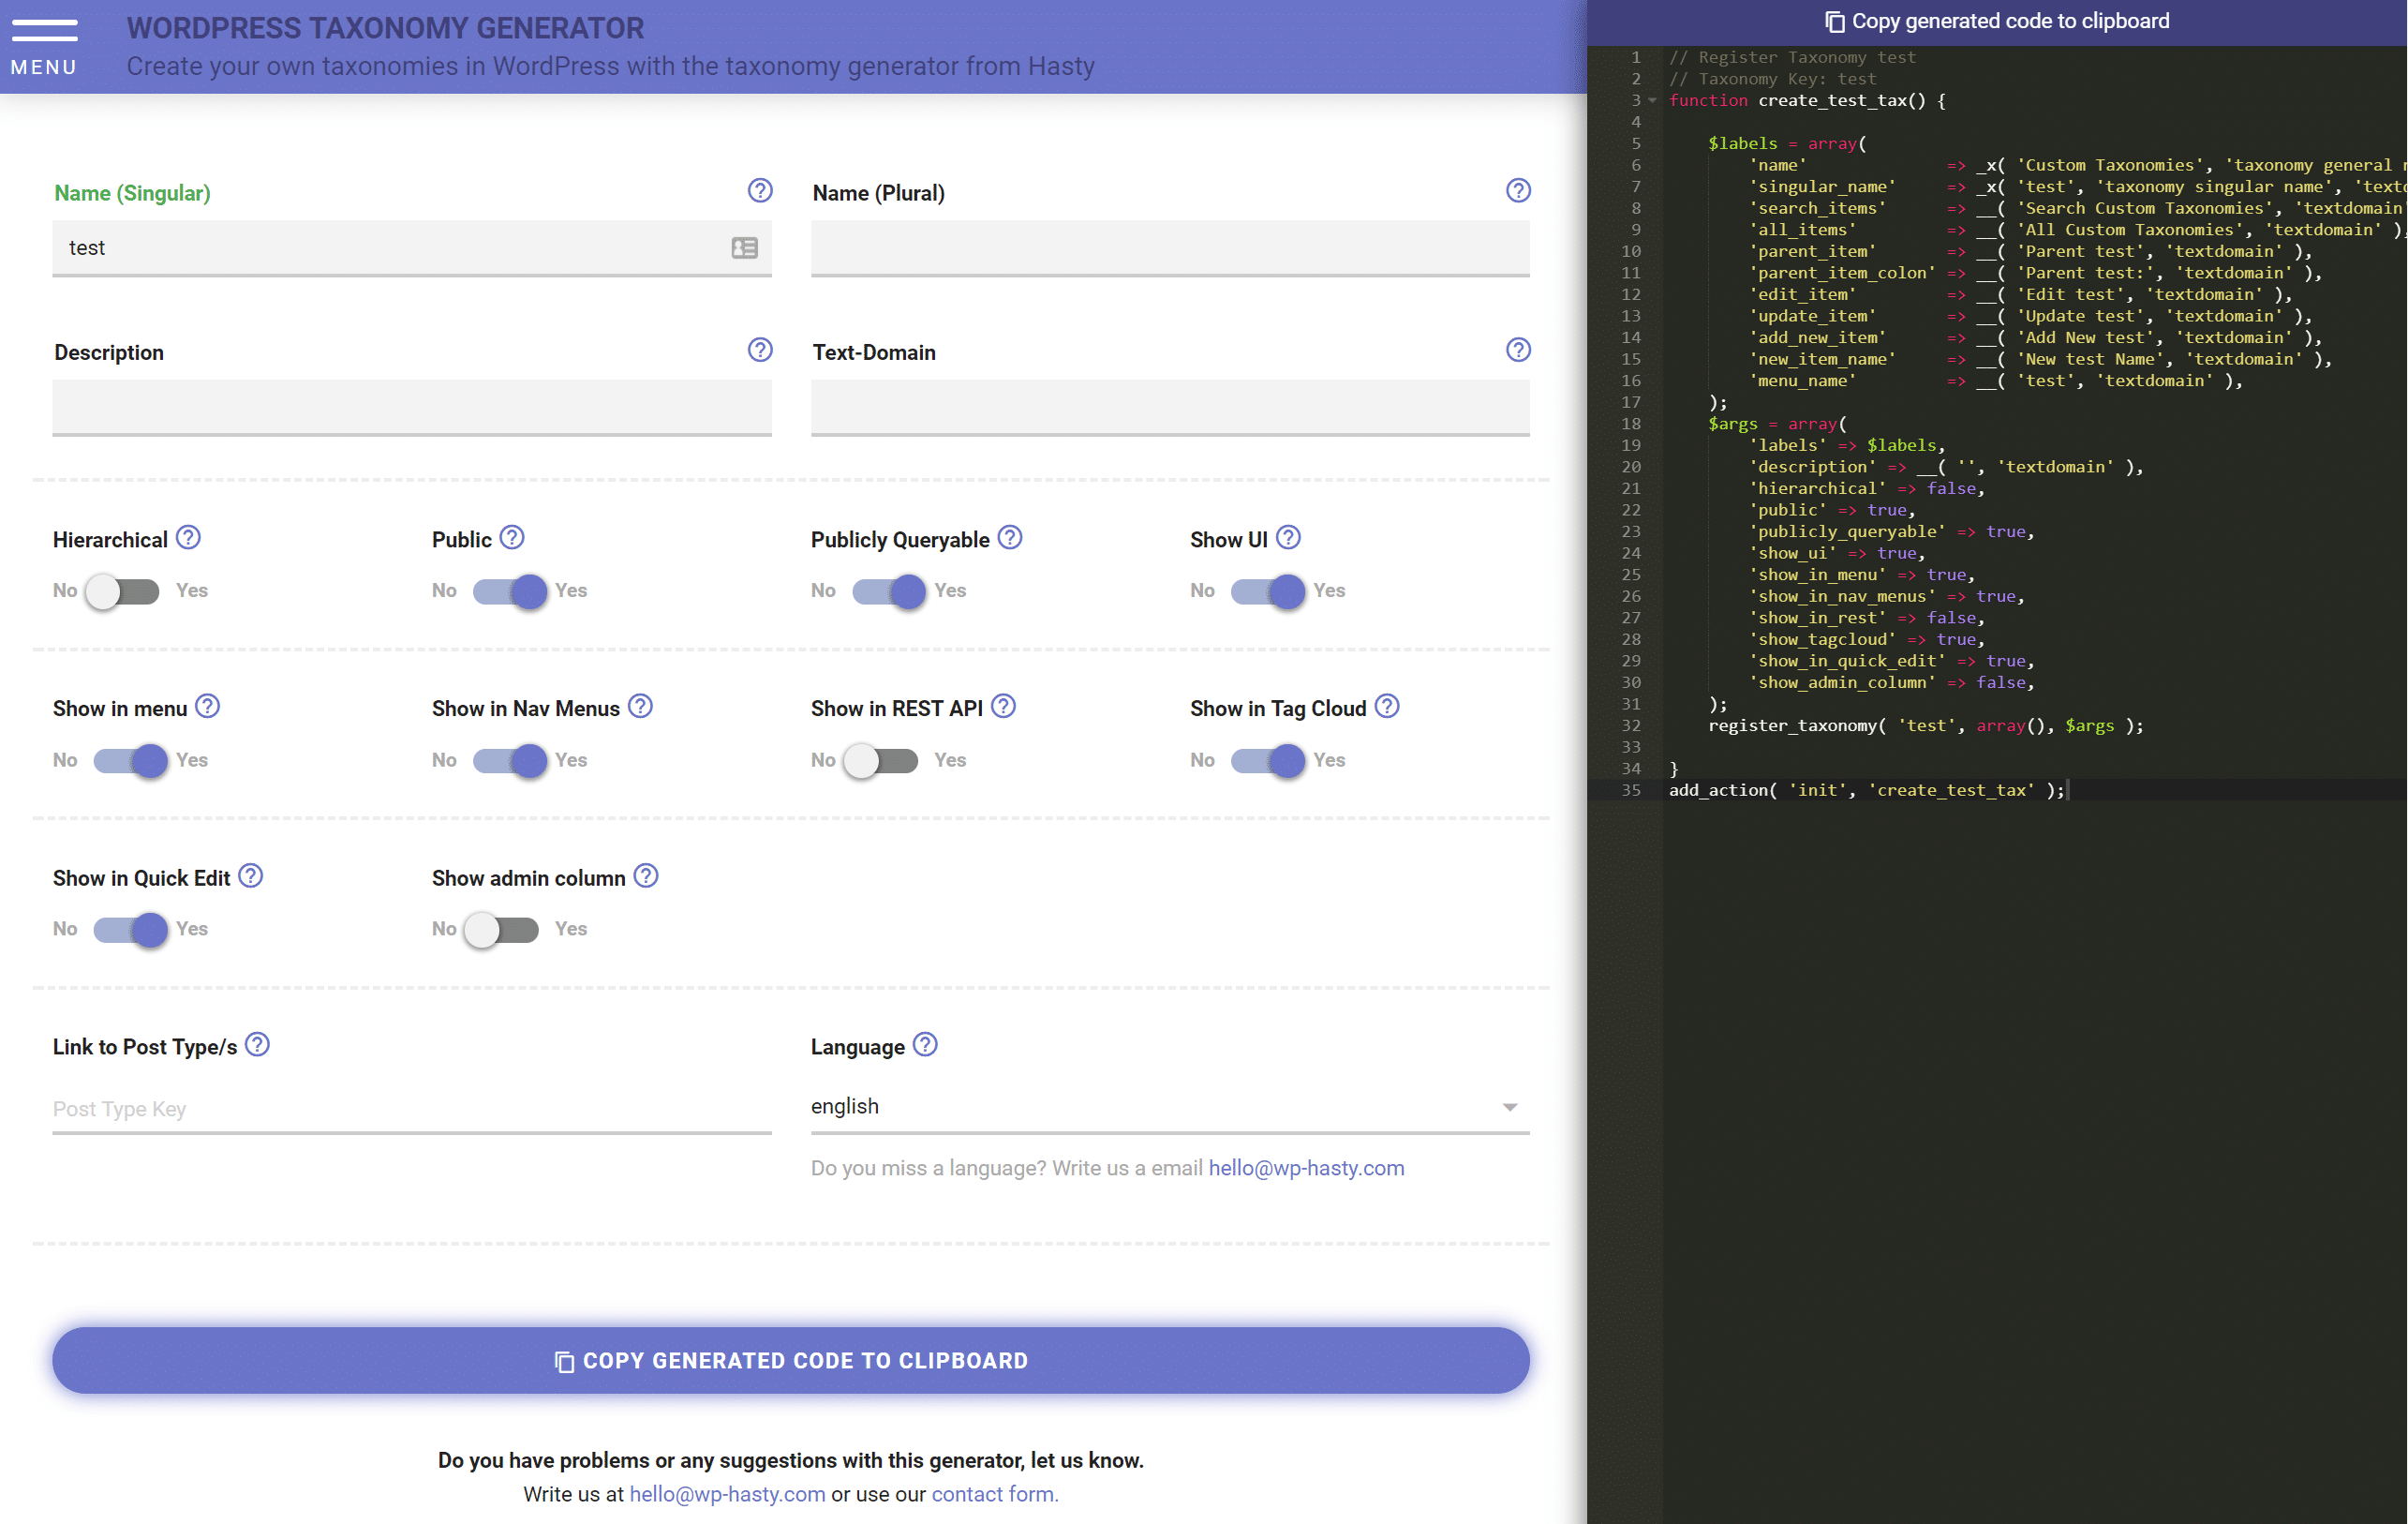Image resolution: width=2408 pixels, height=1524 pixels.
Task: Click the copy generated code button
Action: tap(1992, 21)
